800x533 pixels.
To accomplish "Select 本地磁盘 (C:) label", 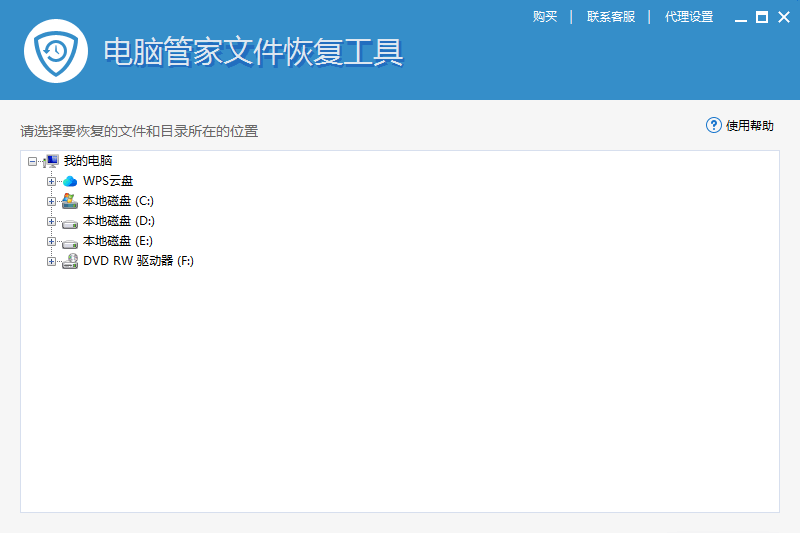I will coord(118,200).
